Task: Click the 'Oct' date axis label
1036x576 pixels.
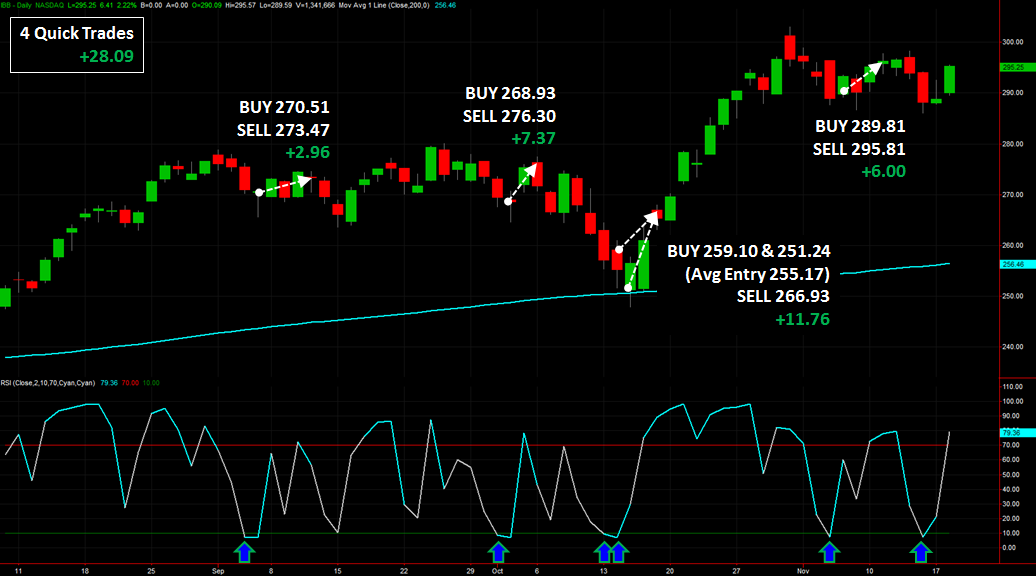Action: tap(498, 571)
